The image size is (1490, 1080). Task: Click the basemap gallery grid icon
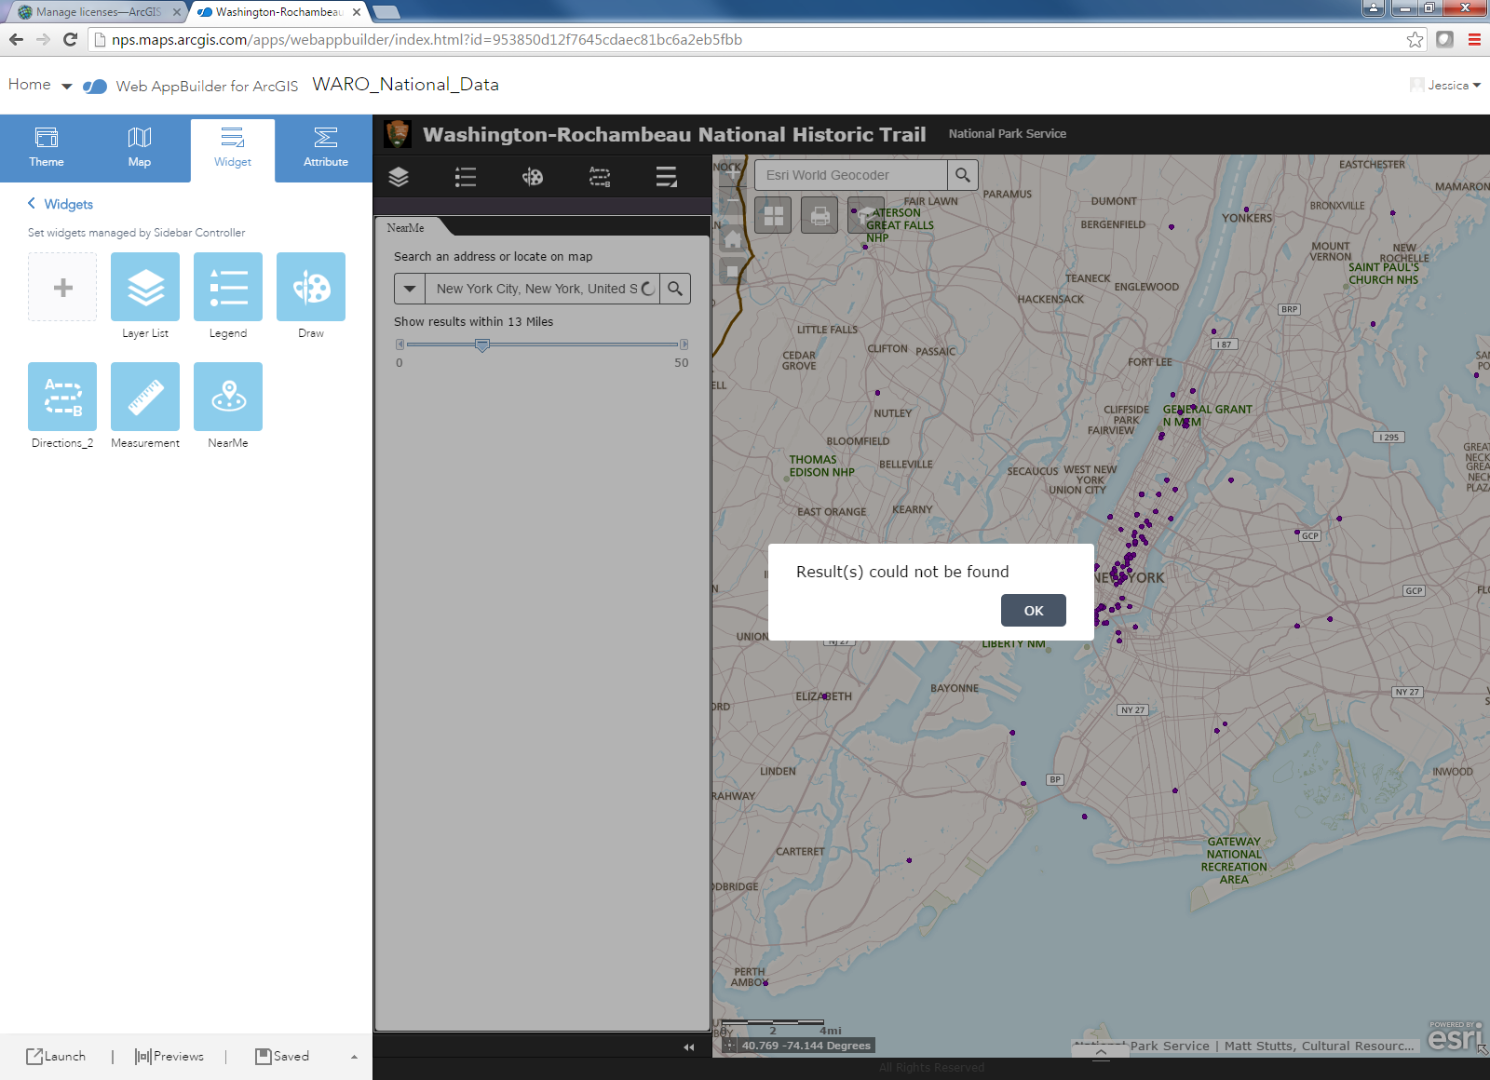(773, 215)
